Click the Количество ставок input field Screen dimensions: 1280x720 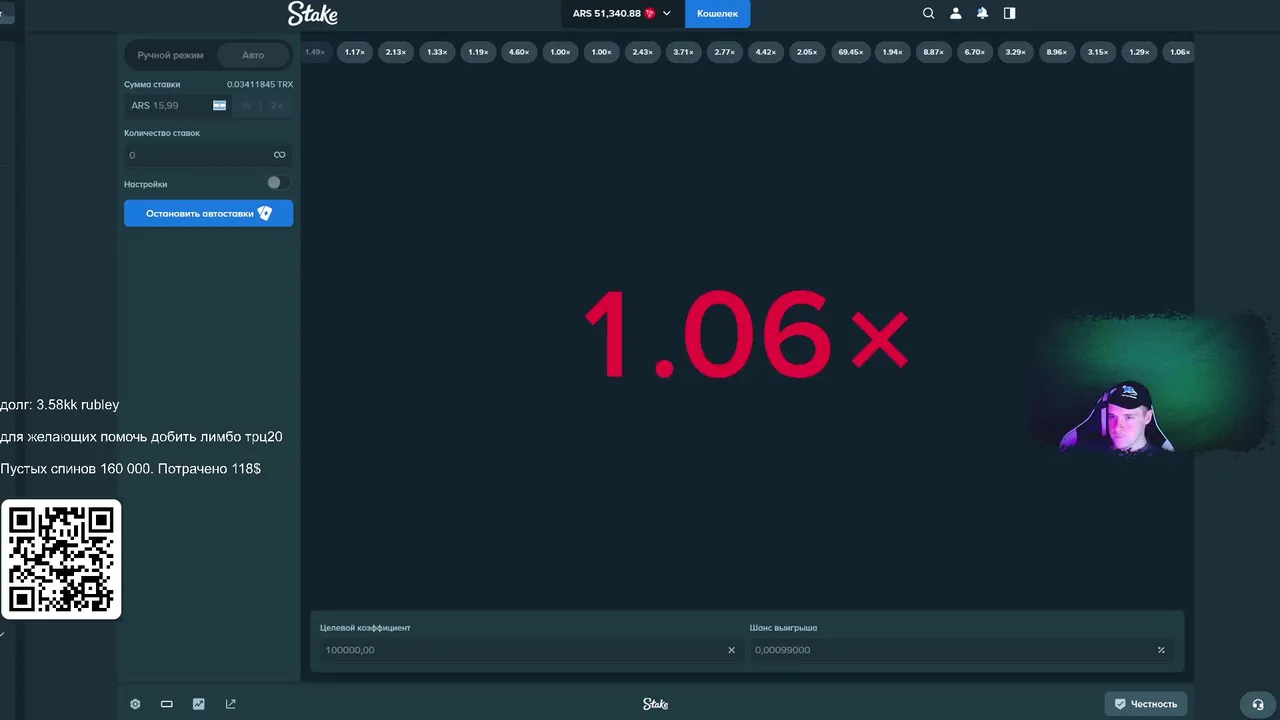pos(208,155)
